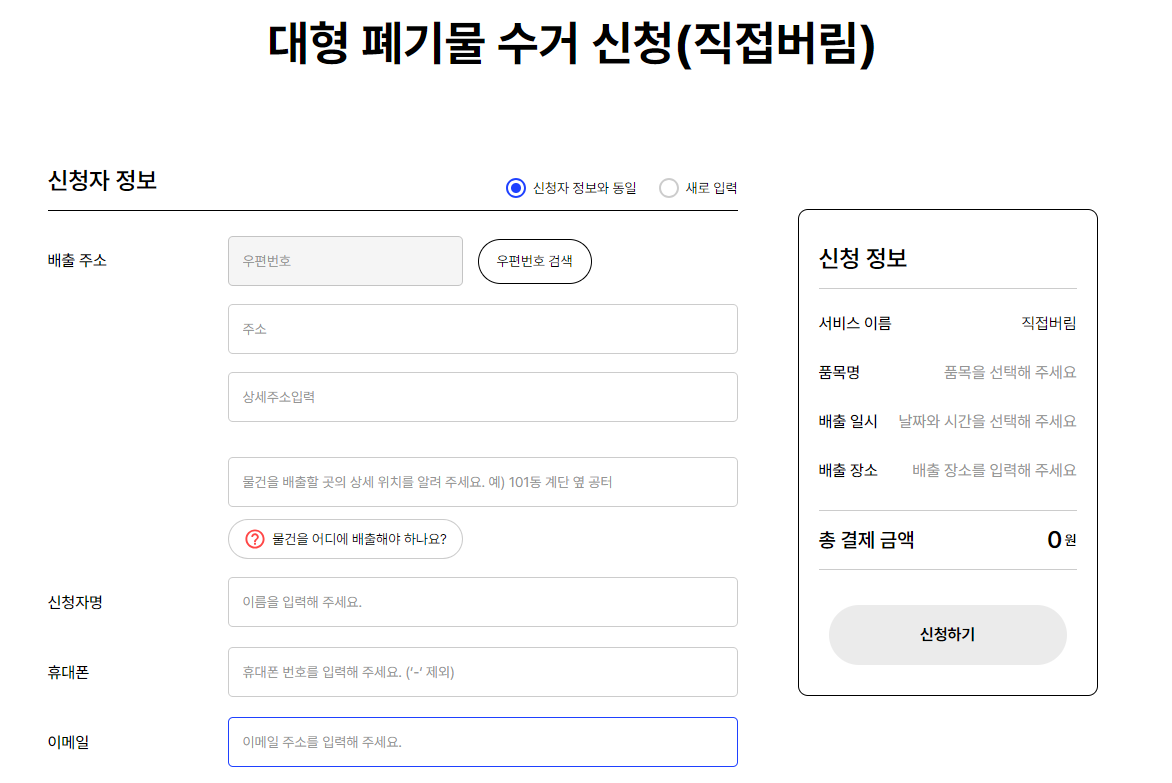Click the 직접버림 service name text
Viewport: 1172px width, 783px height.
point(1047,323)
